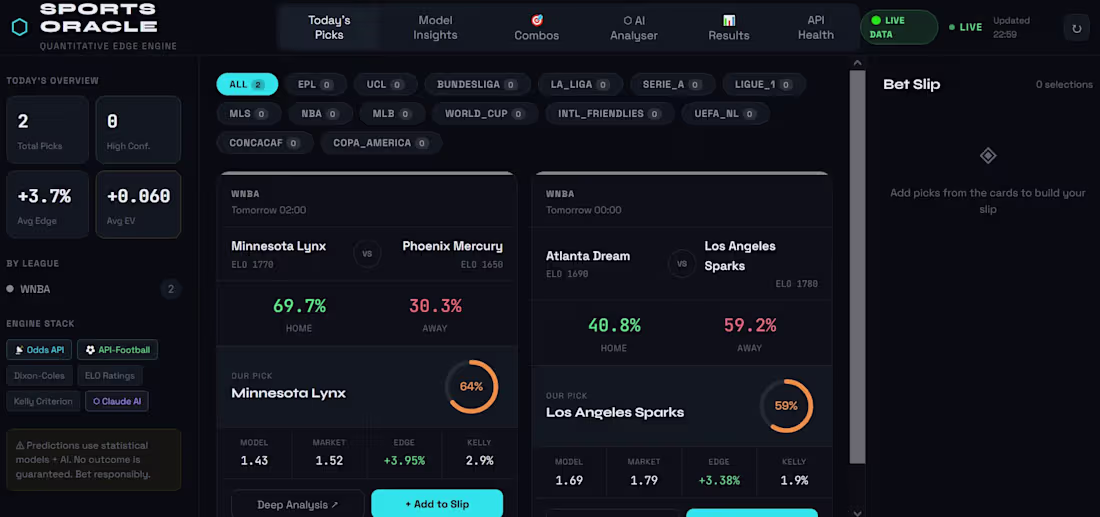This screenshot has width=1100, height=517.
Task: Click the LIVE DATA status pill
Action: [899, 27]
